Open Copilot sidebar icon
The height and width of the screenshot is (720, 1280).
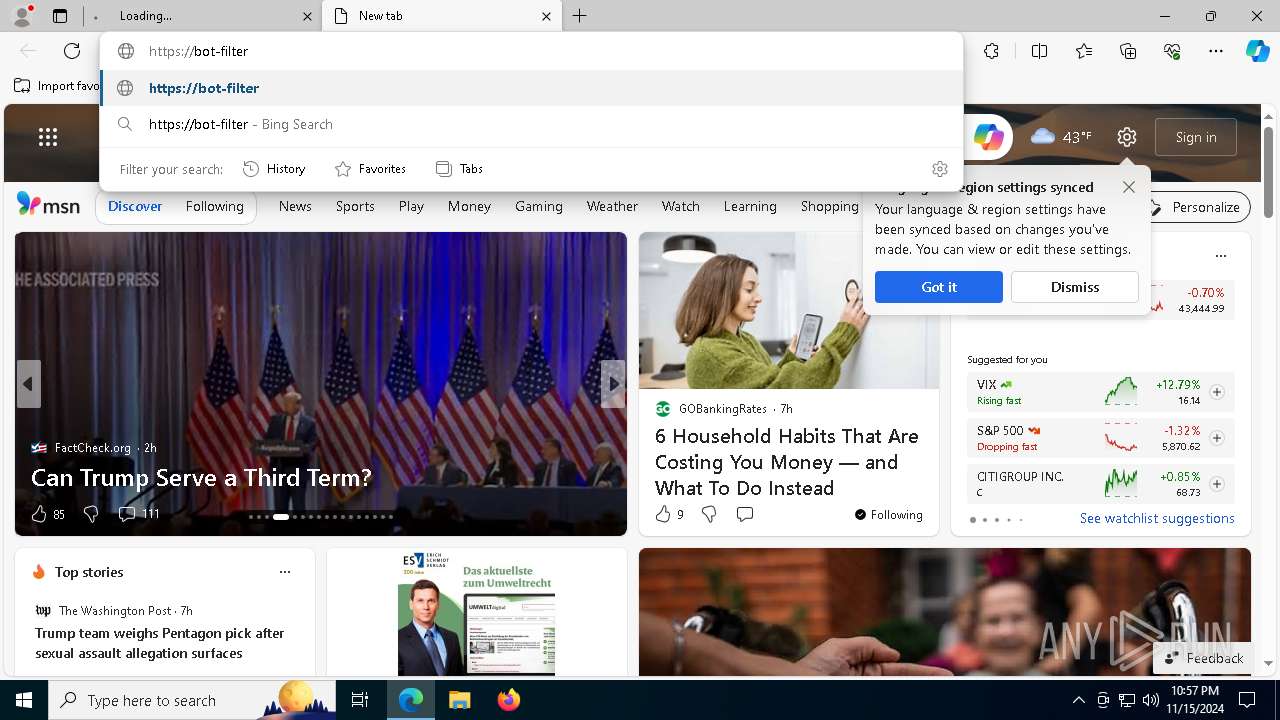pyautogui.click(x=1257, y=51)
